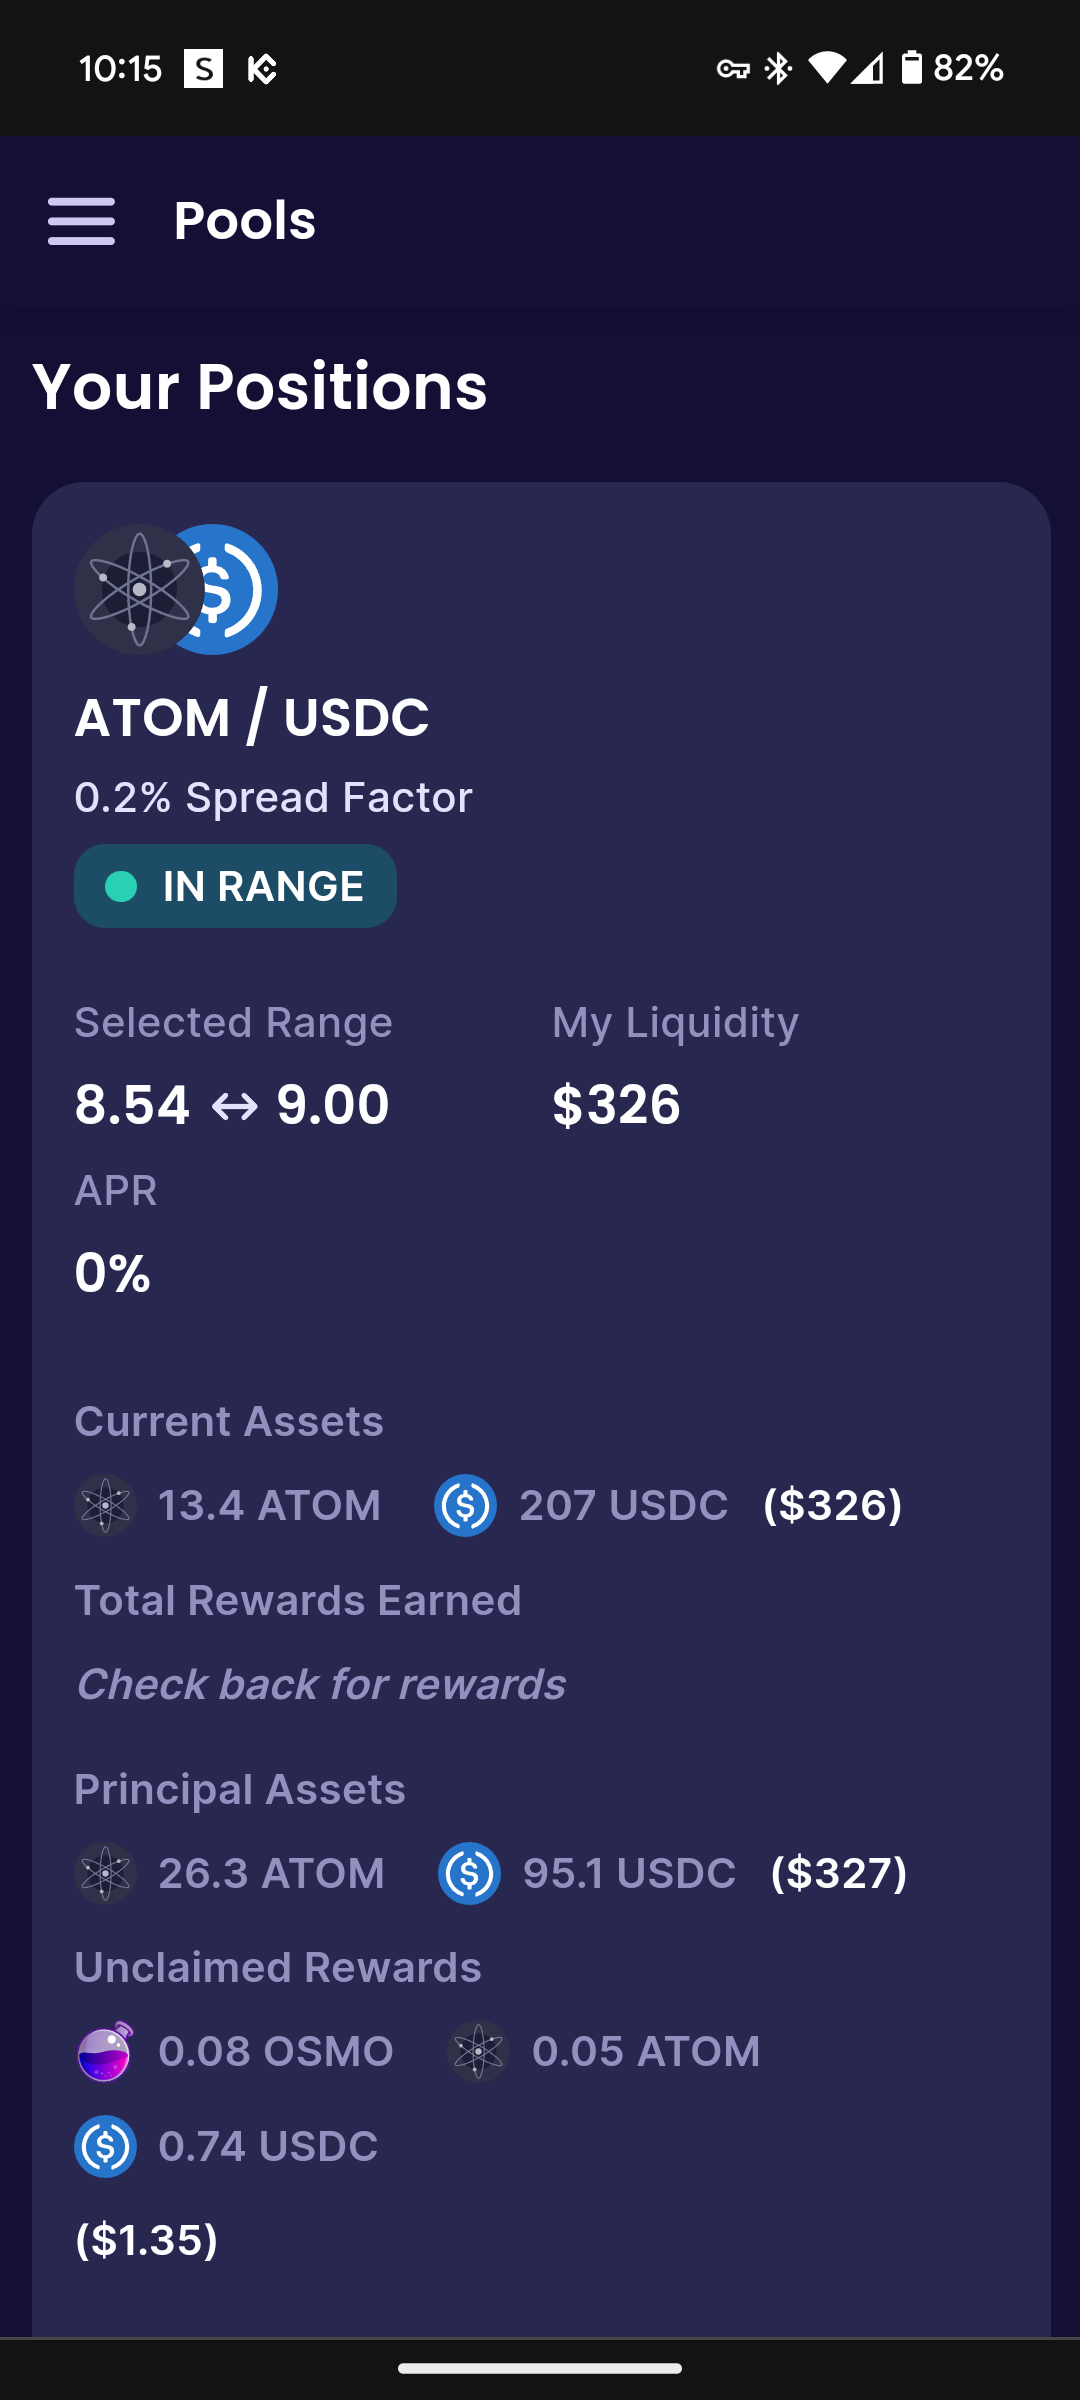This screenshot has height=2400, width=1080.
Task: Tap the USDC icon under Current Assets
Action: coord(465,1505)
